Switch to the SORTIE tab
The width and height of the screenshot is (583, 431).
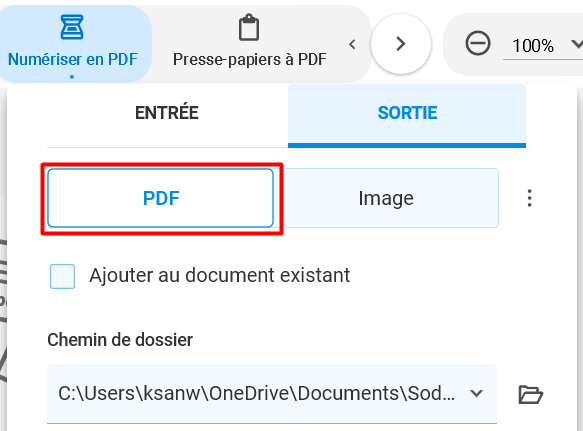pyautogui.click(x=407, y=113)
